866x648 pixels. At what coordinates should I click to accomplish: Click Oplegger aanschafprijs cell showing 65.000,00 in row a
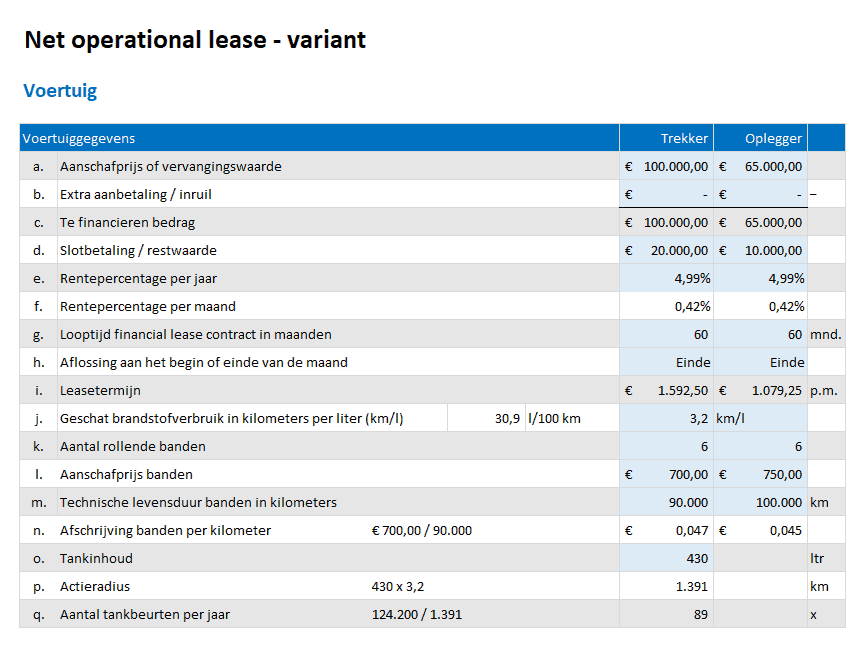click(x=760, y=166)
